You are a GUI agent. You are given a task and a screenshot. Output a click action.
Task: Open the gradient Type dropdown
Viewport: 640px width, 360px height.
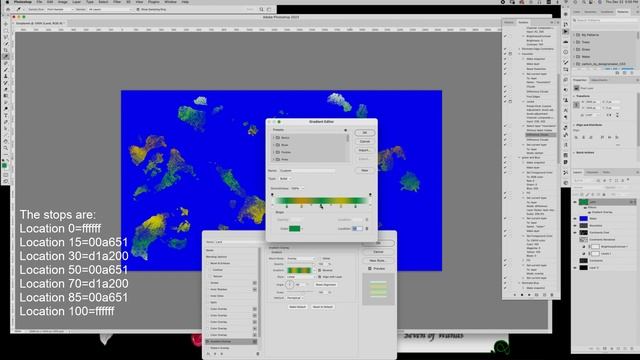click(x=285, y=179)
